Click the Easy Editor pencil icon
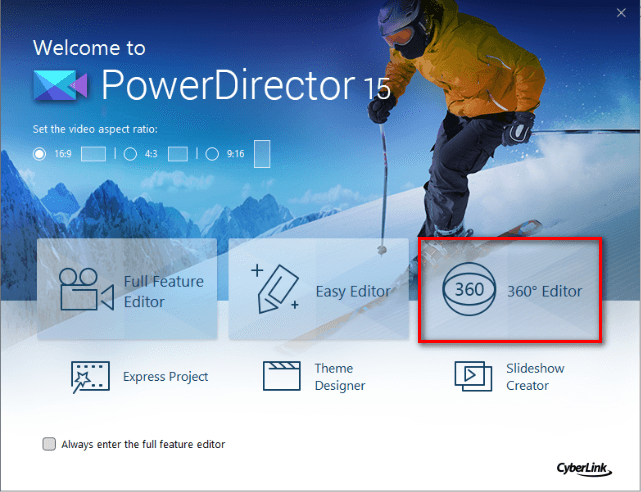641x492 pixels. click(x=275, y=289)
